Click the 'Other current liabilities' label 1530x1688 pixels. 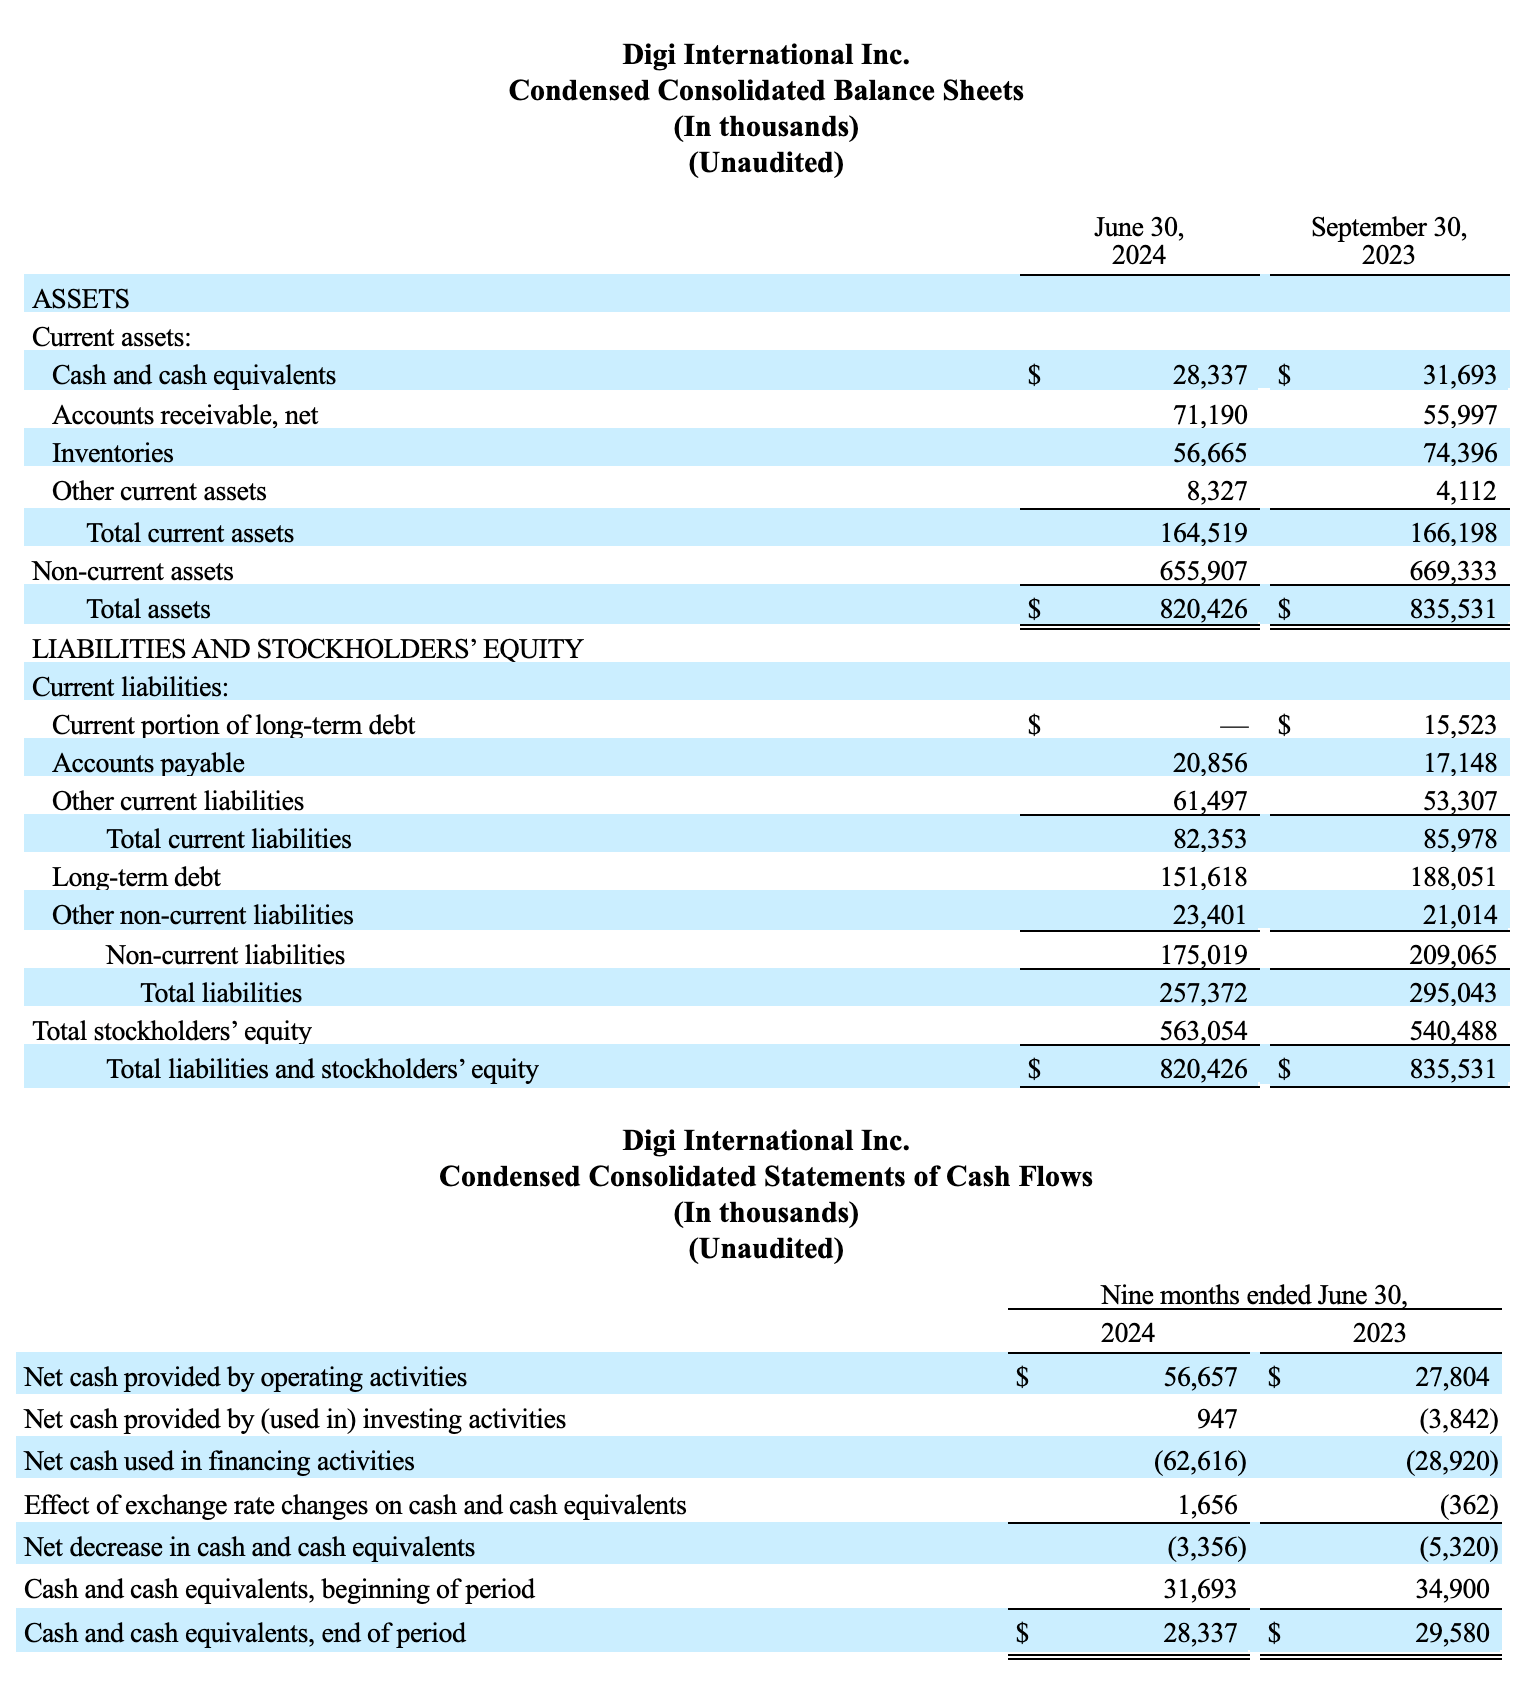coord(178,801)
